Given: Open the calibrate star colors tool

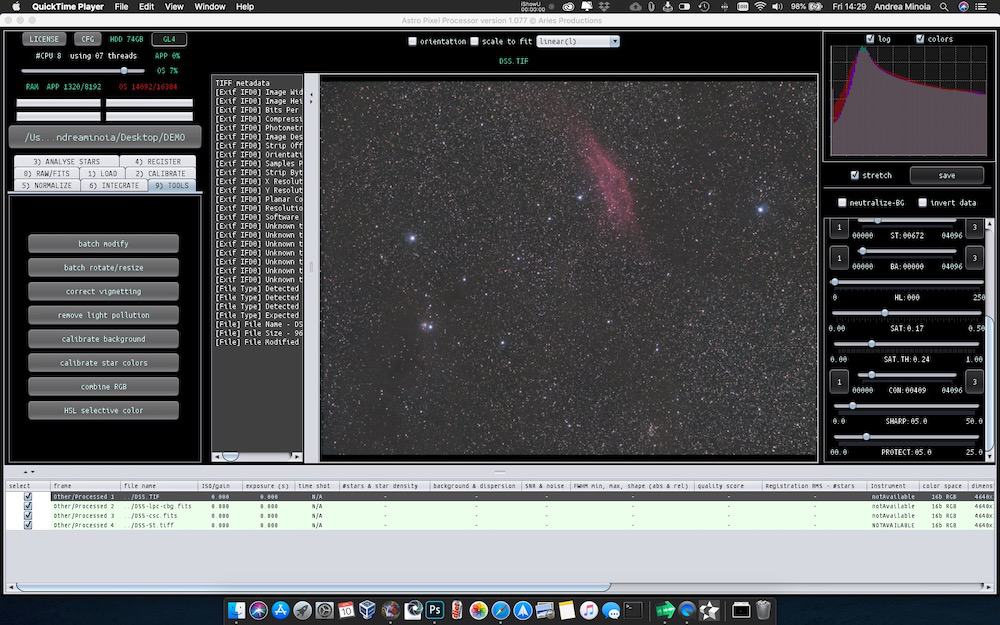Looking at the screenshot, I should point(105,363).
